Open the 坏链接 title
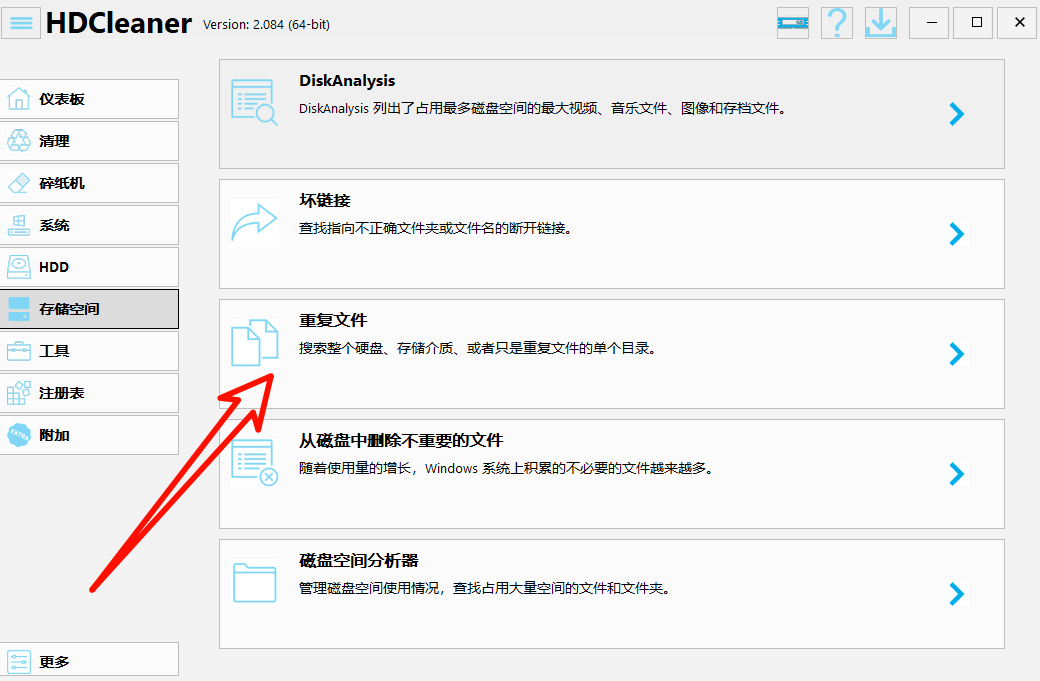 325,200
